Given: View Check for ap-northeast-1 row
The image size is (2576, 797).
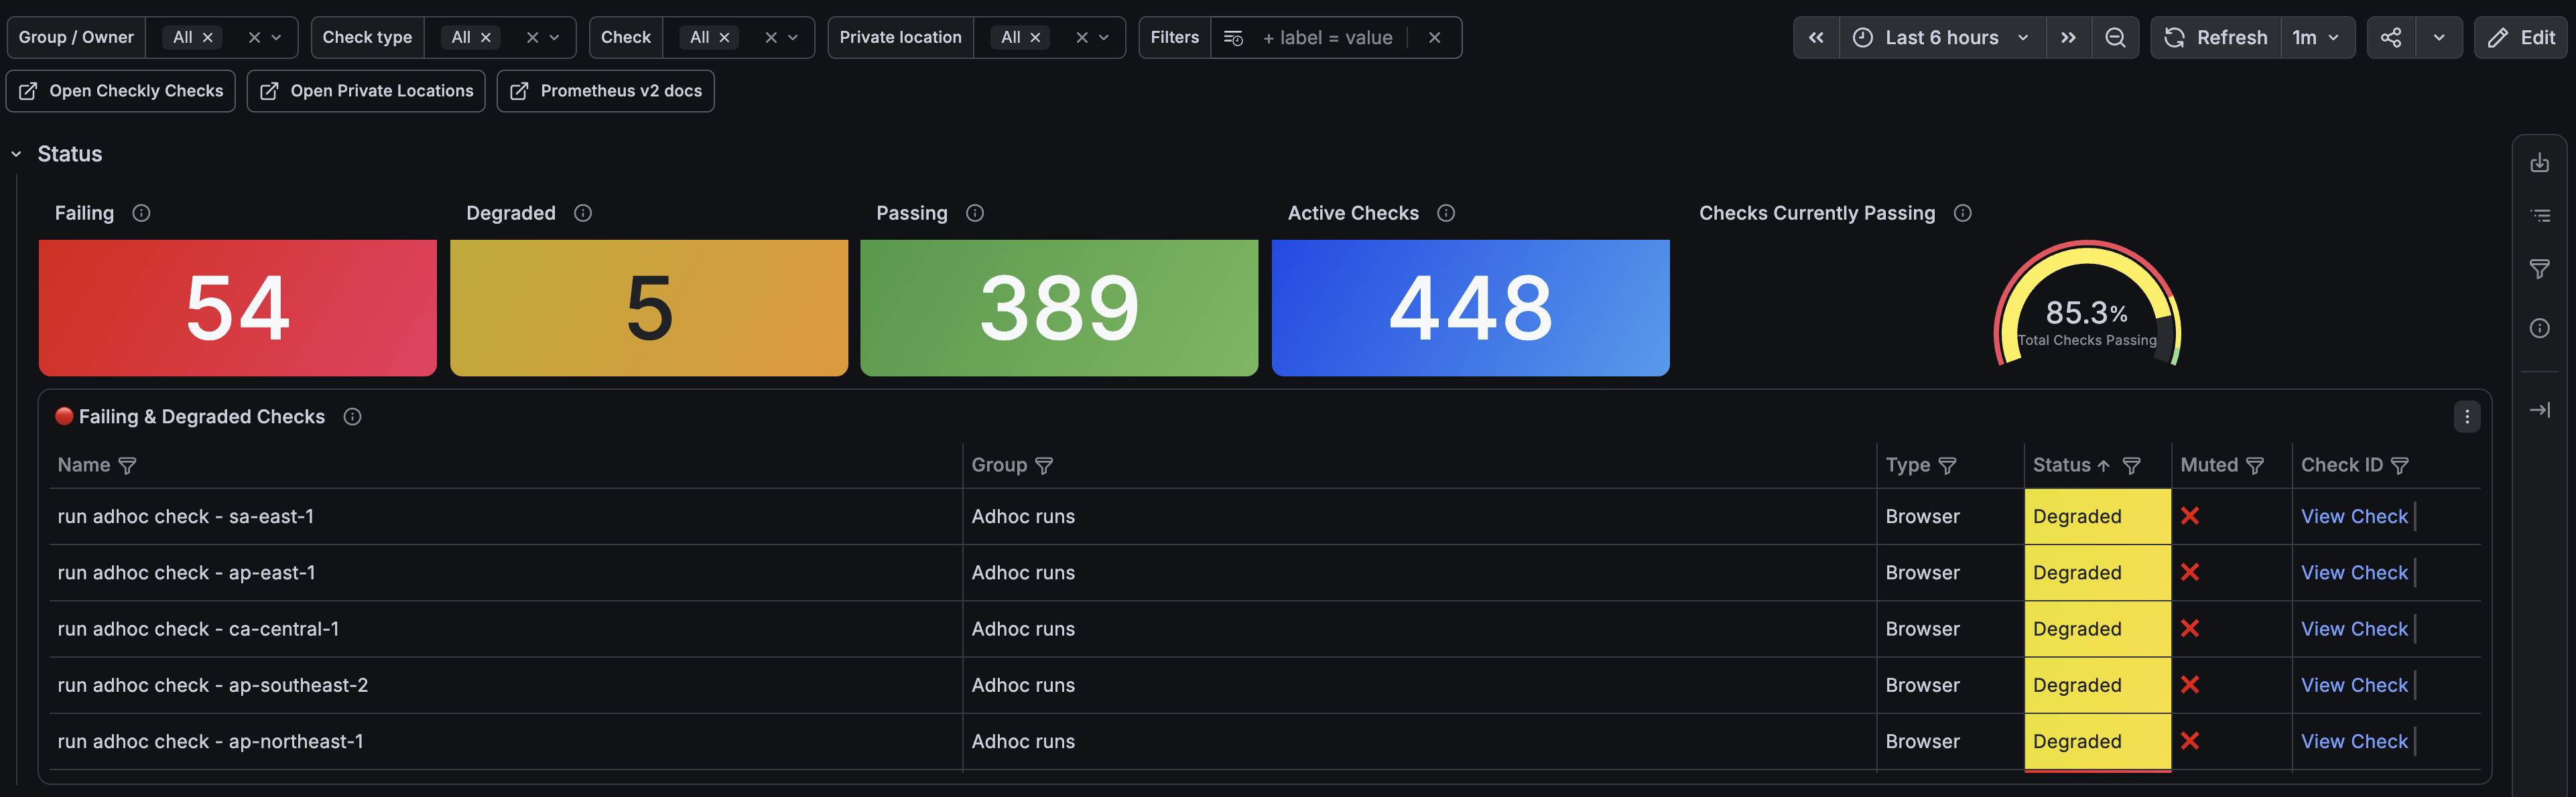Looking at the screenshot, I should [x=2354, y=741].
